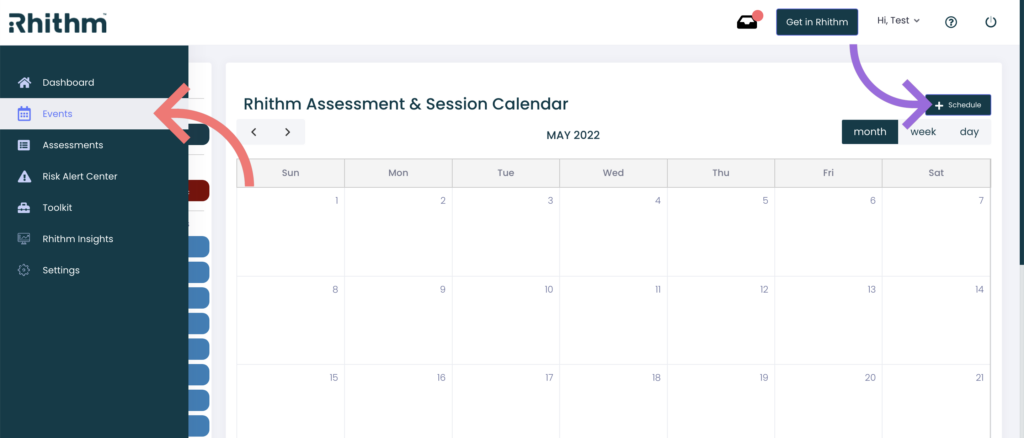
Task: Click the Get in Rhithm button
Action: coord(816,22)
